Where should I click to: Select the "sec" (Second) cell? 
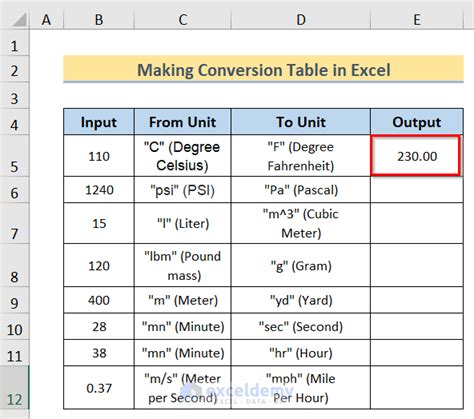click(301, 326)
